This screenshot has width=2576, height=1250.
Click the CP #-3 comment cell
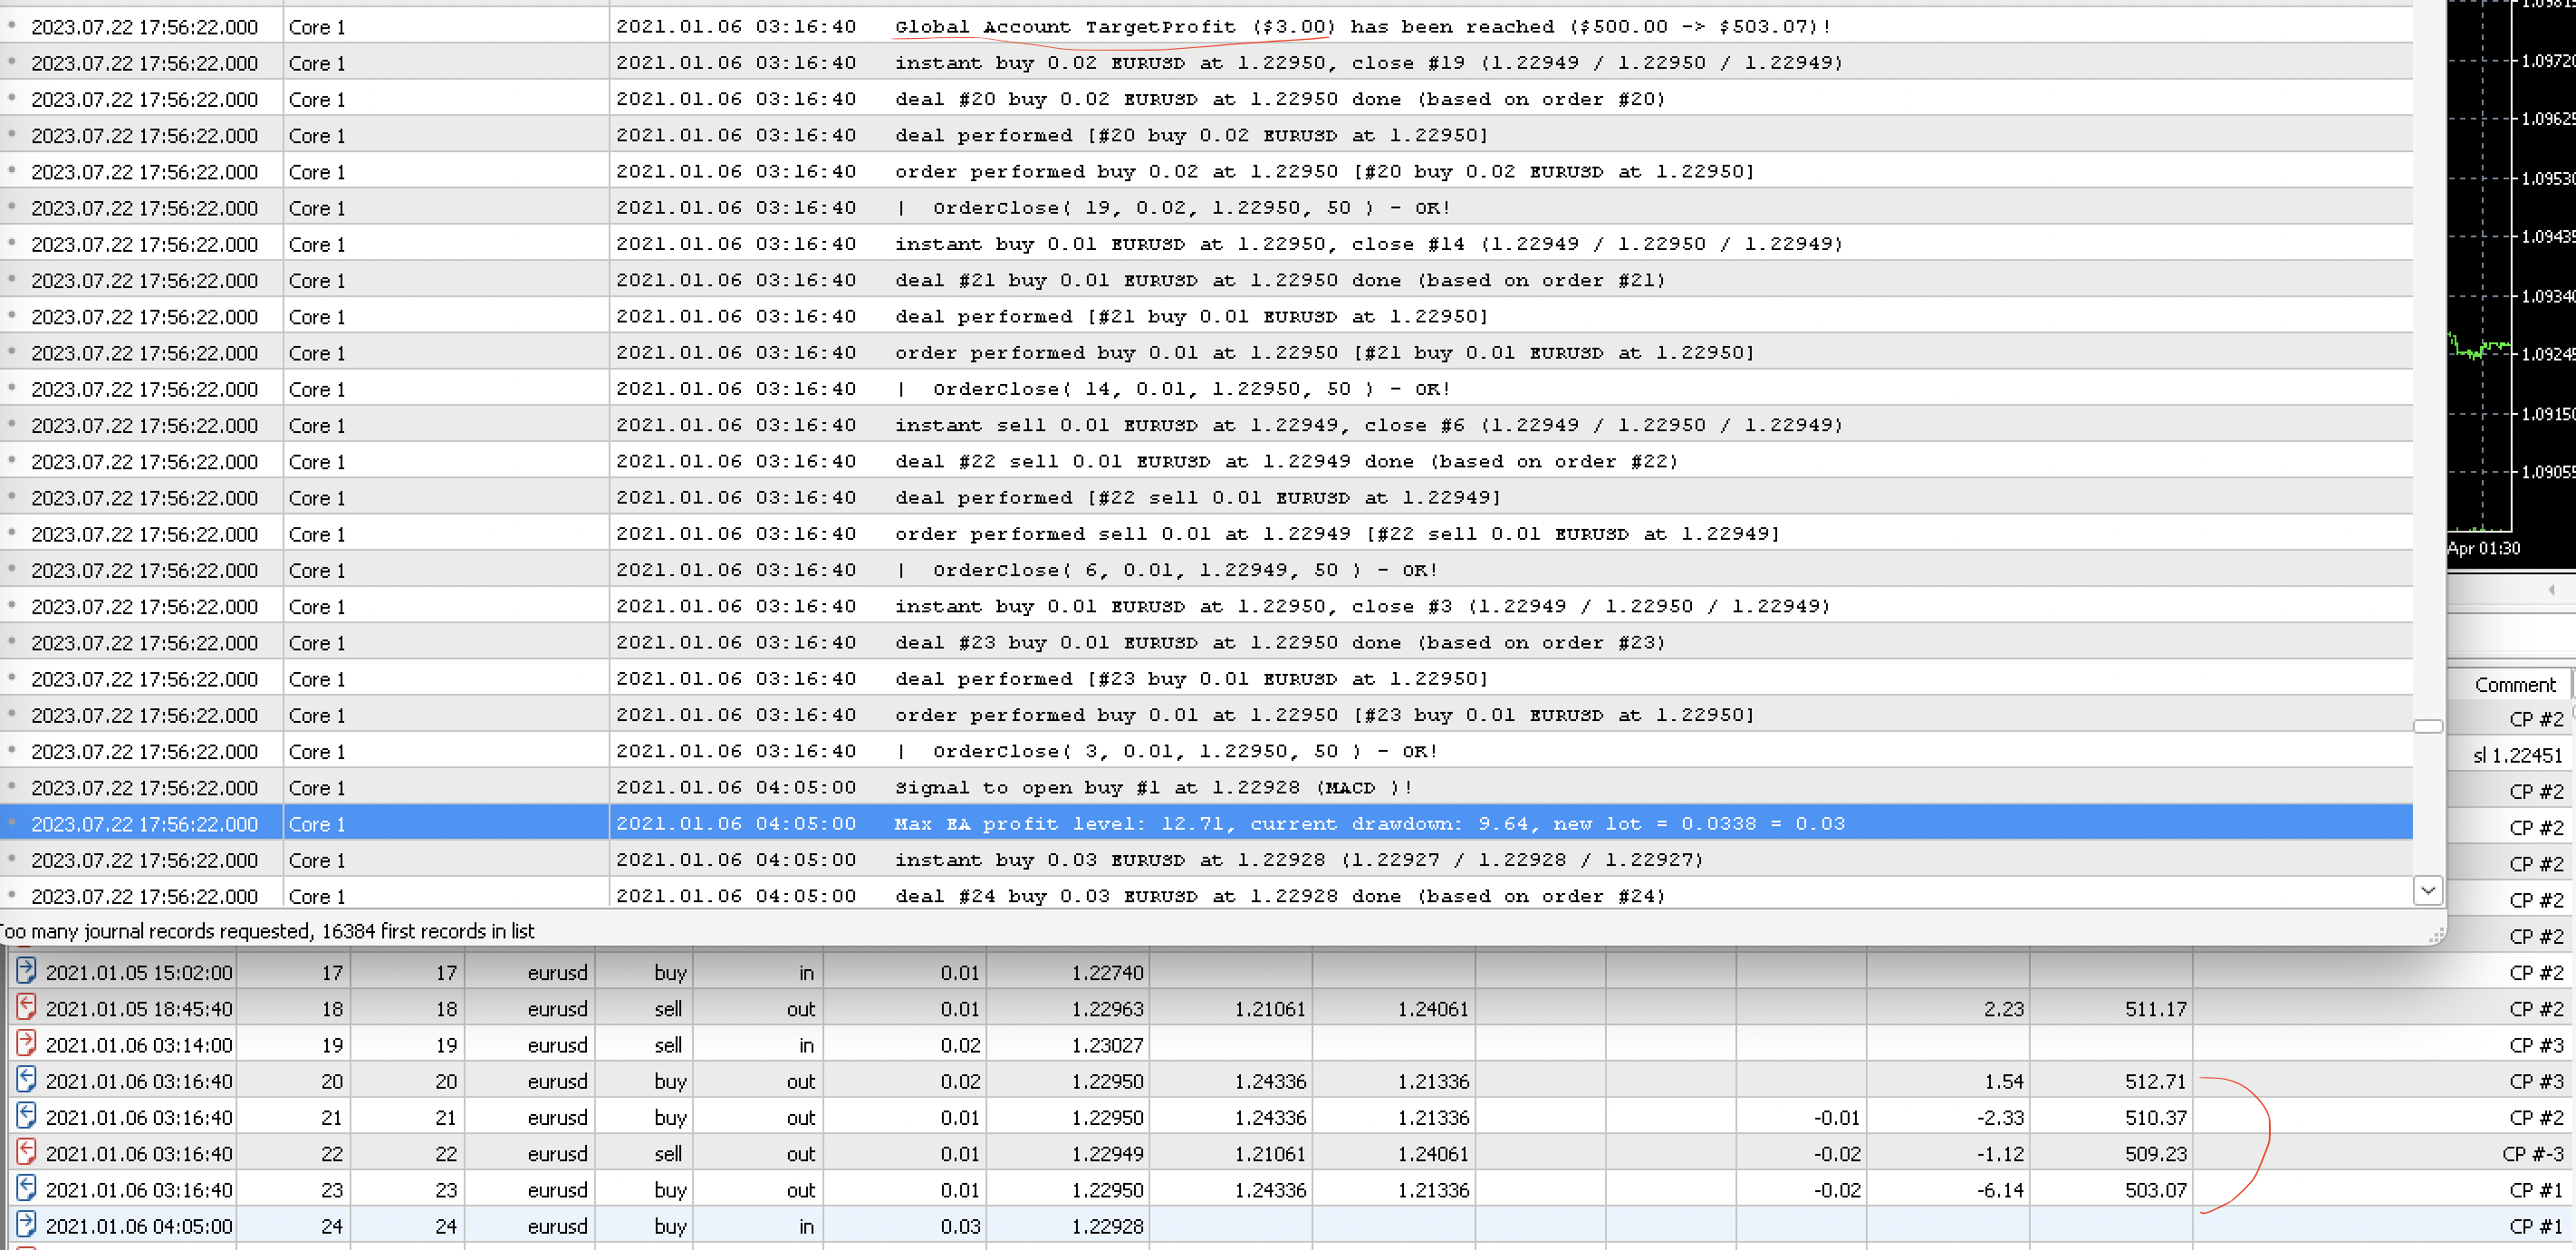tap(2533, 1154)
